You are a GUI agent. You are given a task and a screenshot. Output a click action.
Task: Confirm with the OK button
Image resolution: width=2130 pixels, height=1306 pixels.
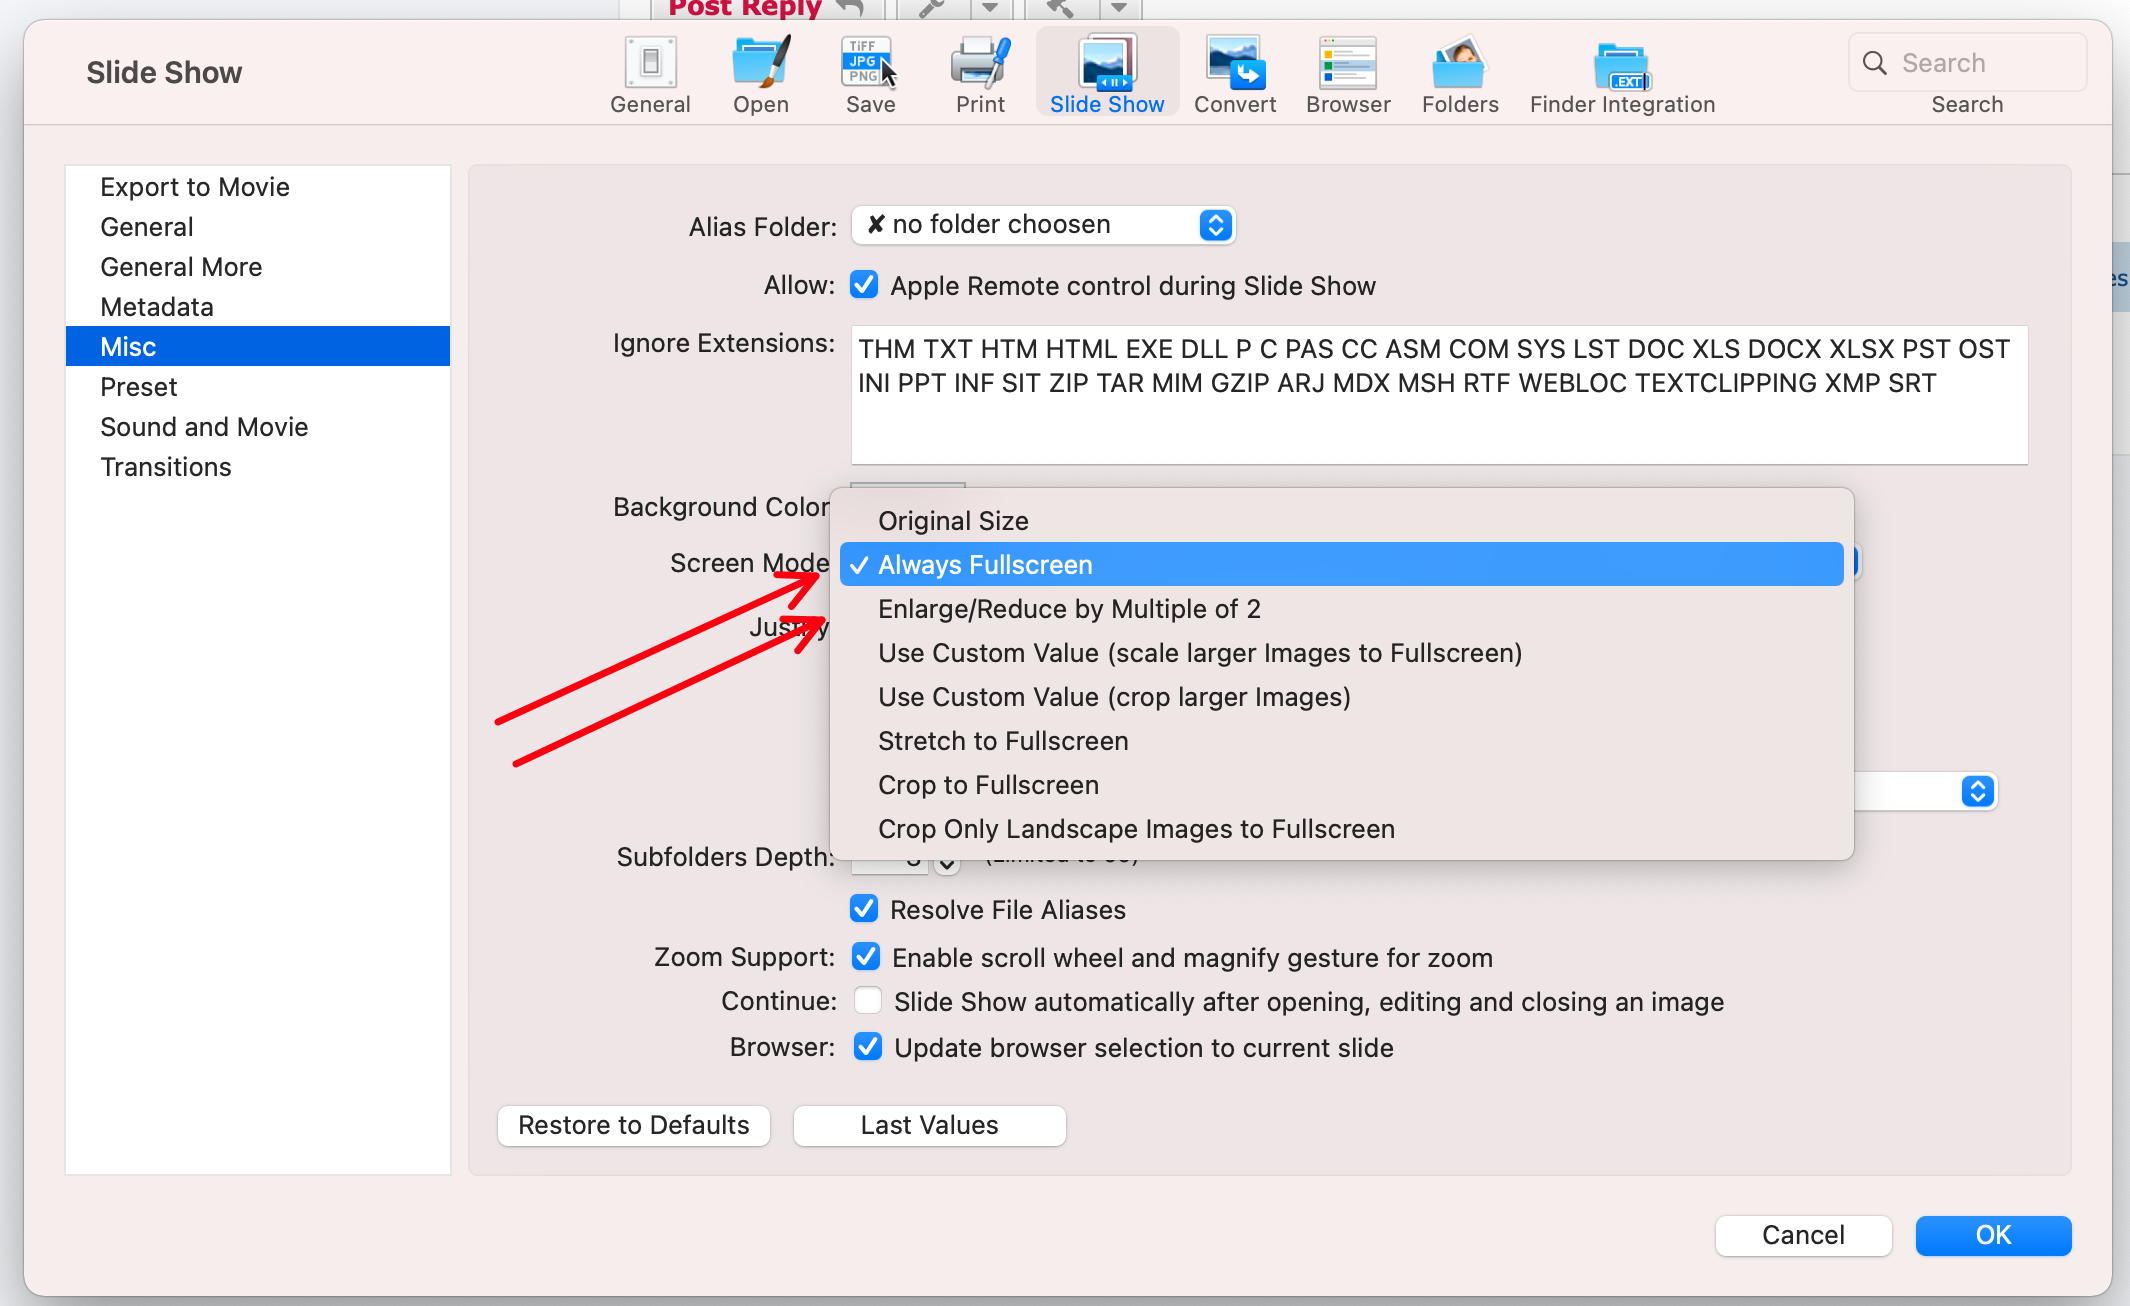click(1993, 1235)
